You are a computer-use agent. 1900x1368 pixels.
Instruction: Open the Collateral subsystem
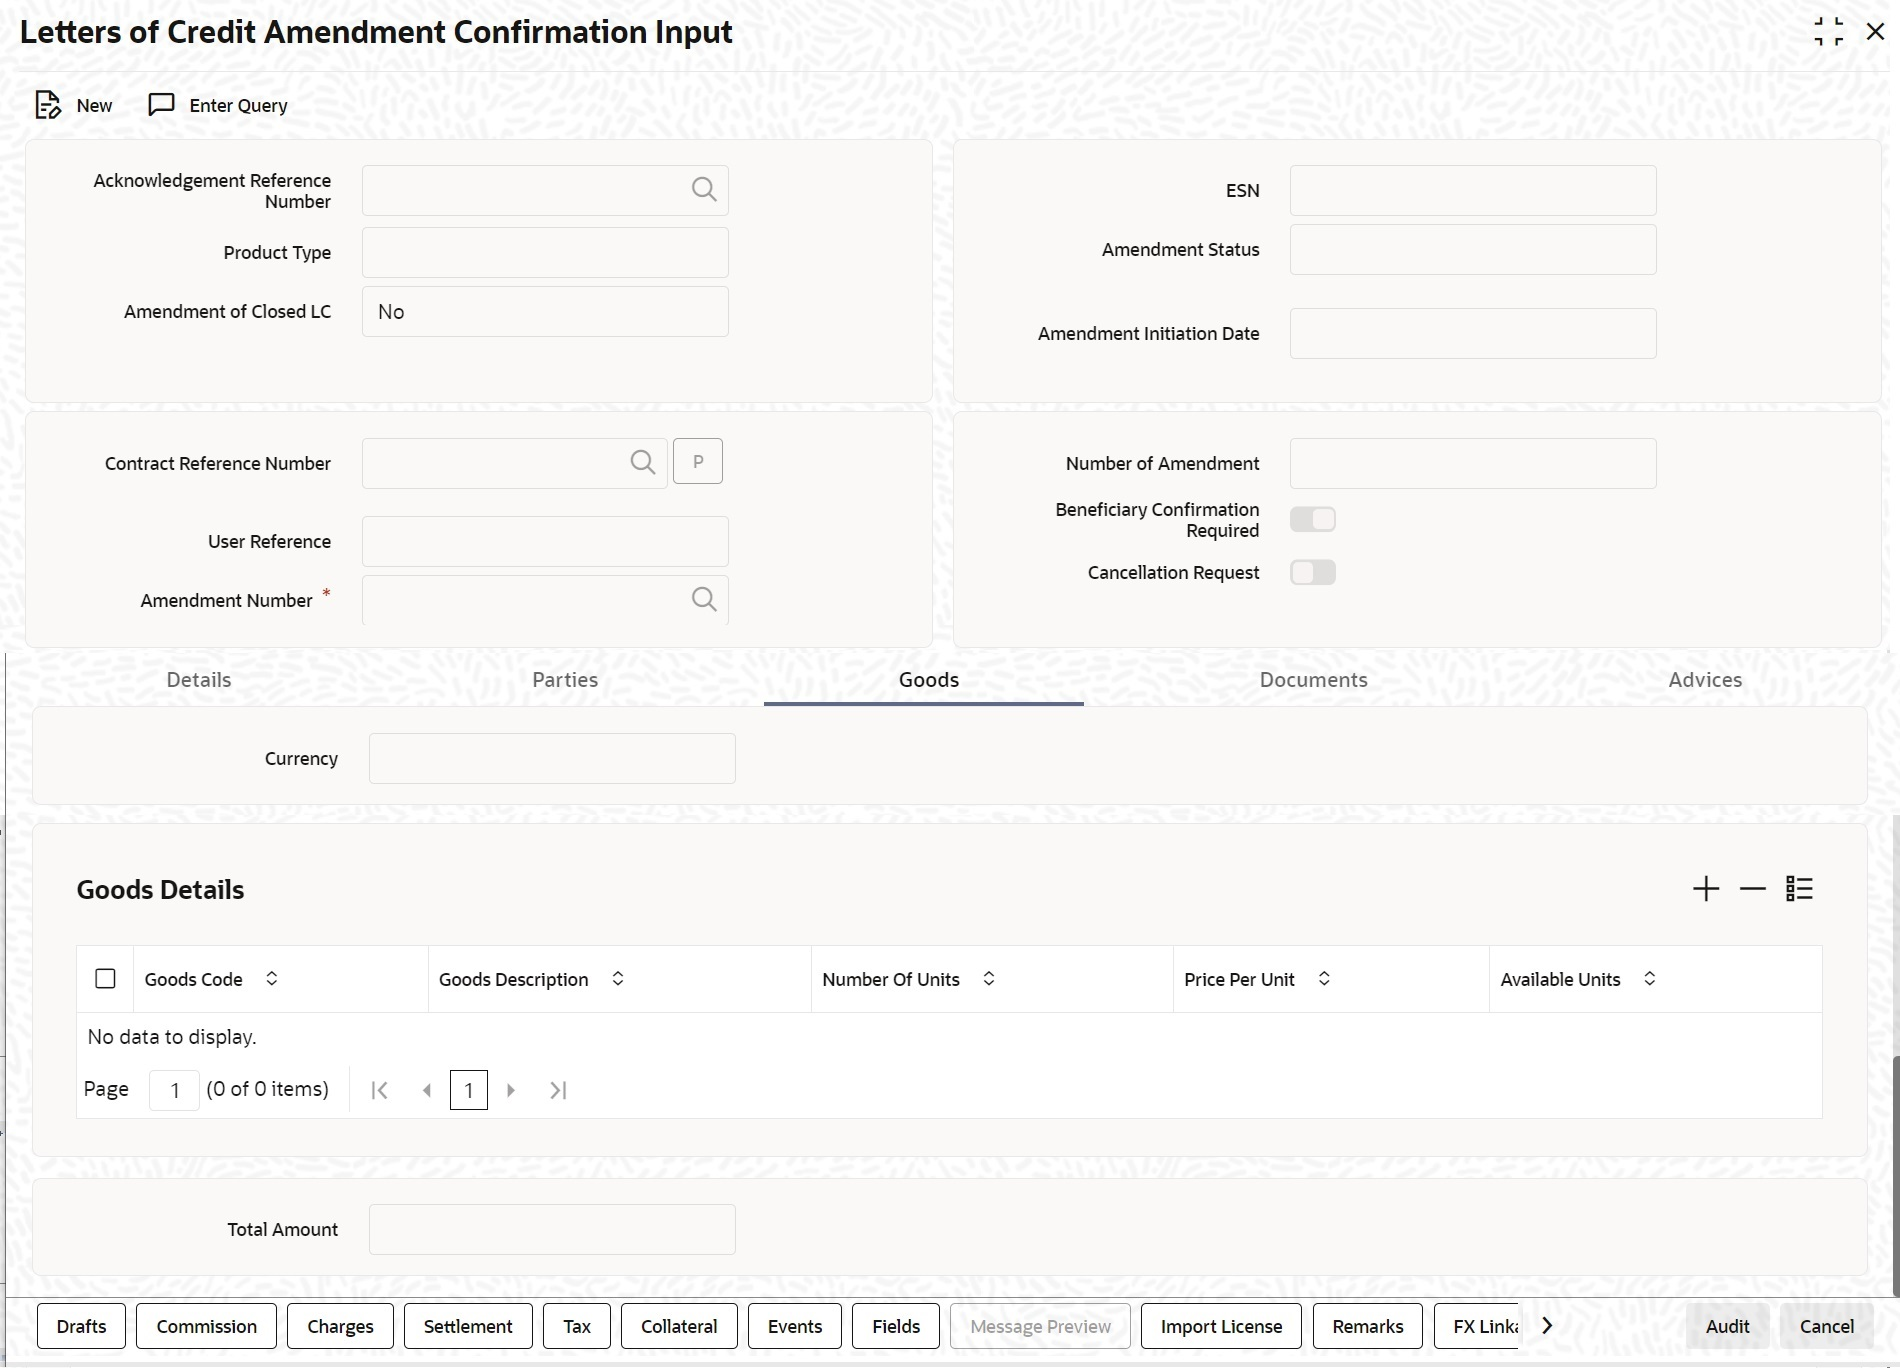pos(679,1326)
